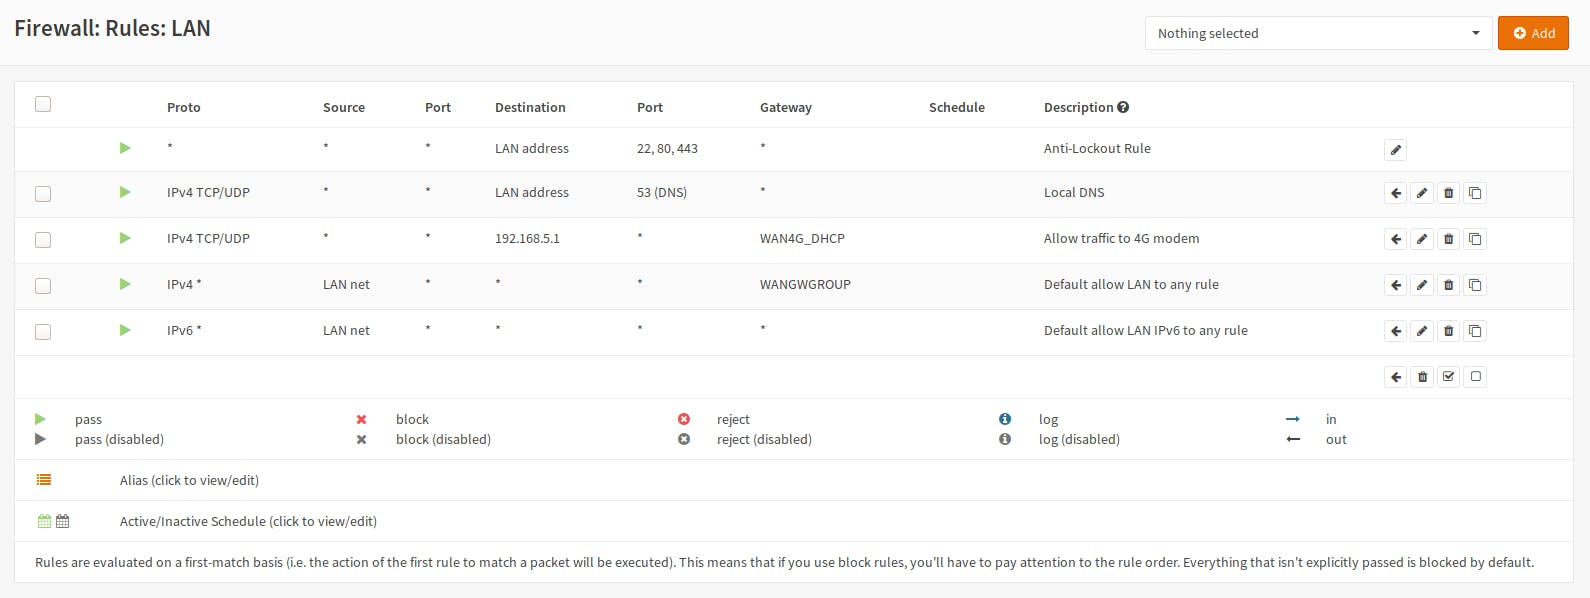The width and height of the screenshot is (1590, 598).
Task: Open the 'Nothing selected' dropdown
Action: coord(1318,33)
